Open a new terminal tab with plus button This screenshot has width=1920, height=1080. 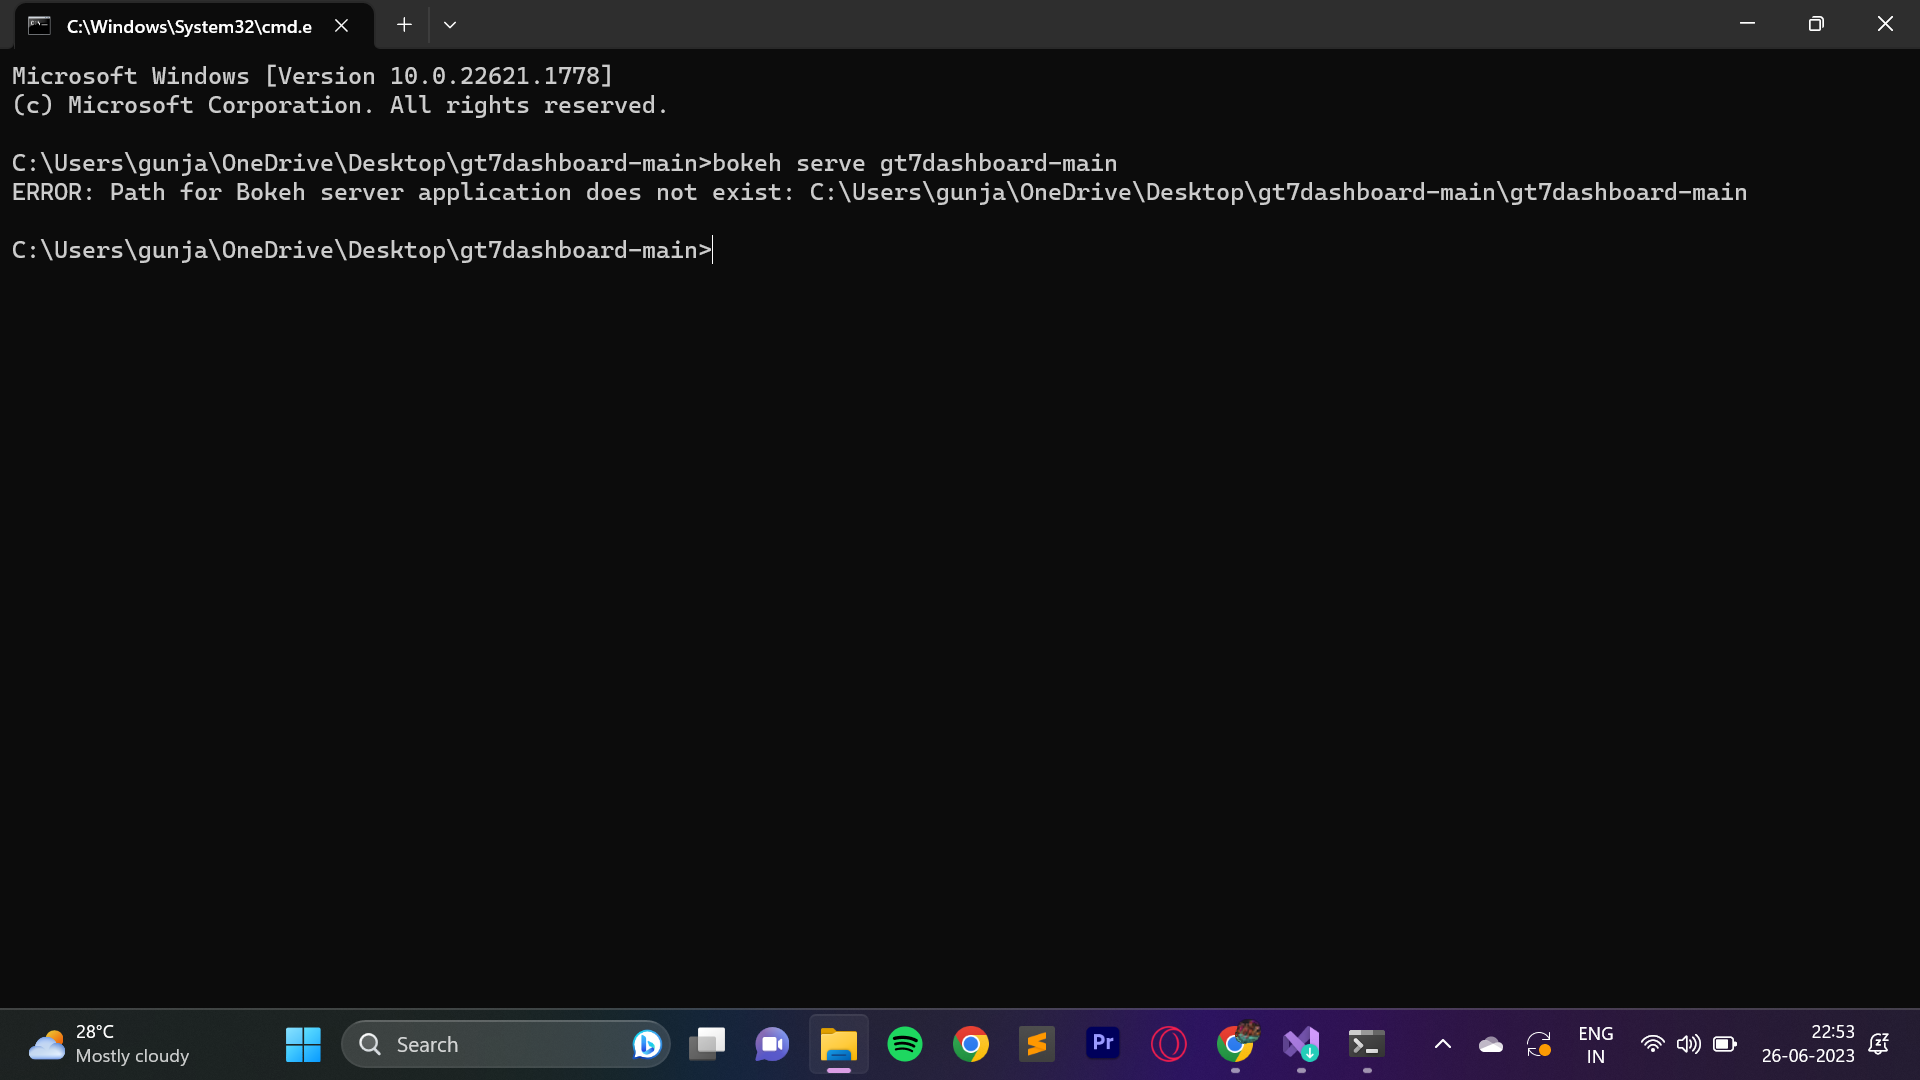[x=403, y=24]
